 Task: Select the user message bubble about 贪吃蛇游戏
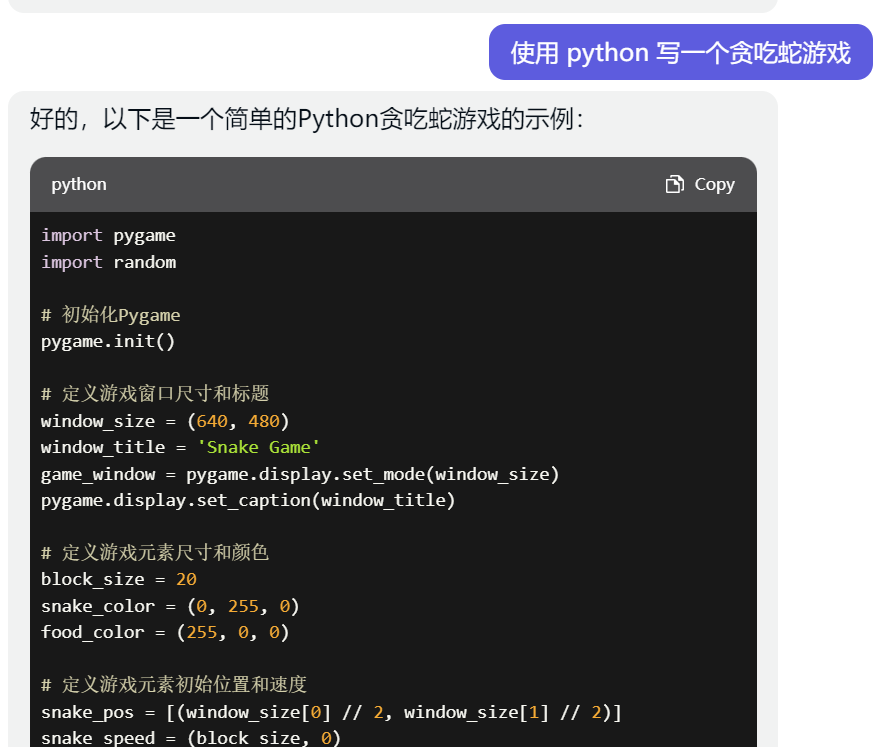[680, 52]
